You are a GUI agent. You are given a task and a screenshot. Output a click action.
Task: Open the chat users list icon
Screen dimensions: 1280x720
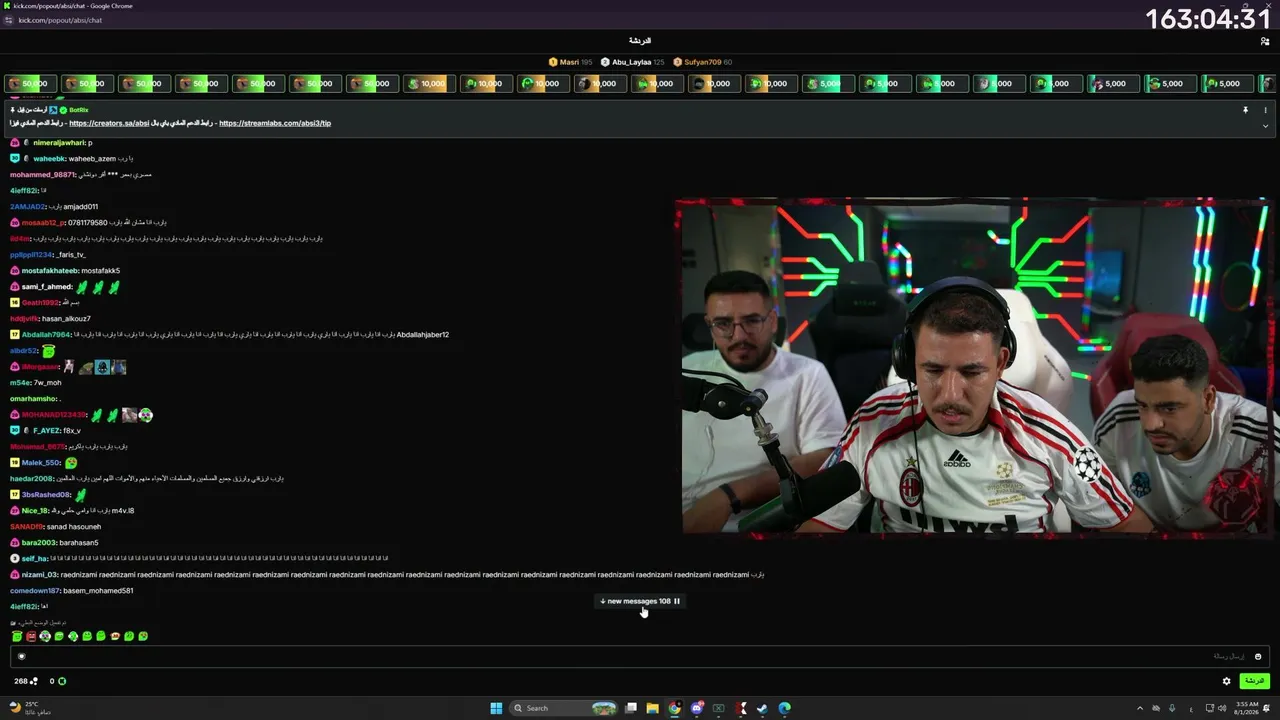1265,41
